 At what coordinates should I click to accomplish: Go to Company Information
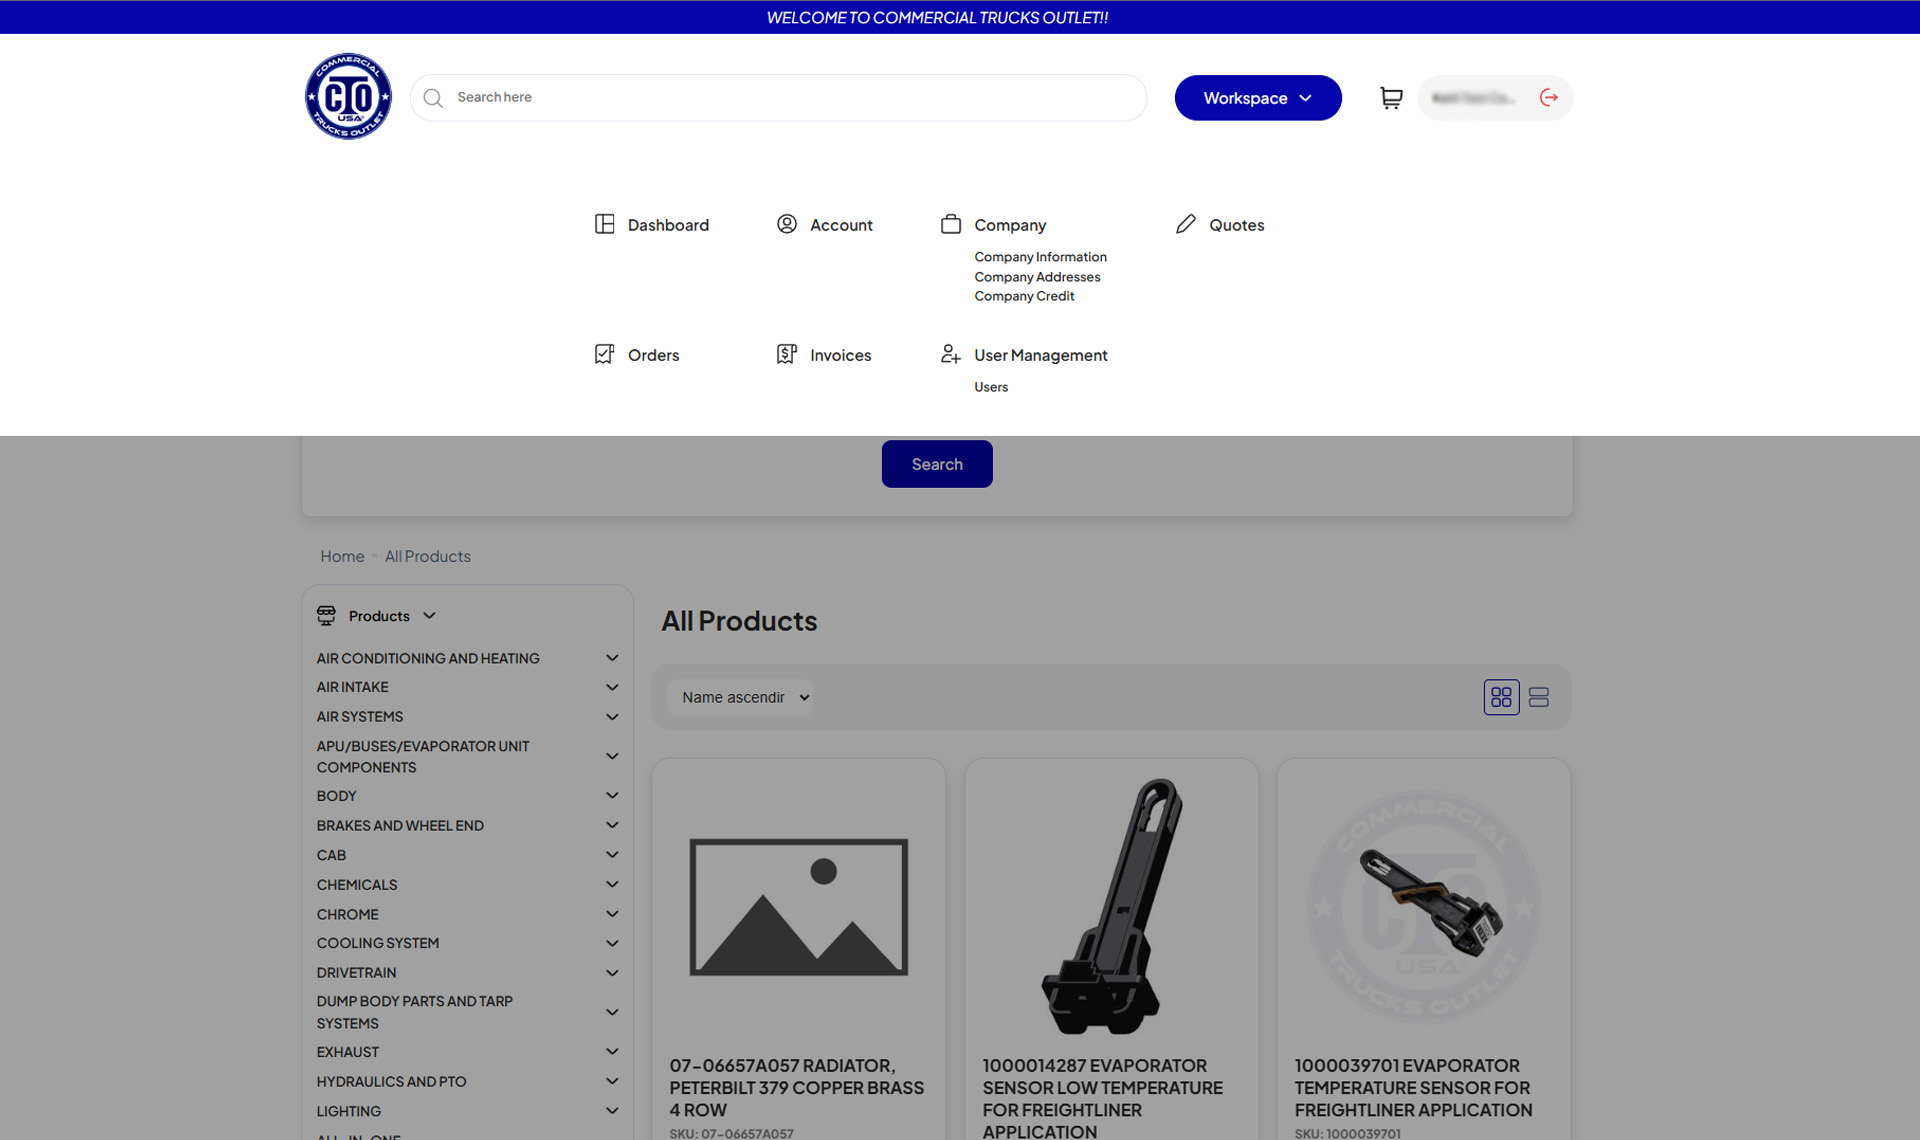coord(1040,257)
